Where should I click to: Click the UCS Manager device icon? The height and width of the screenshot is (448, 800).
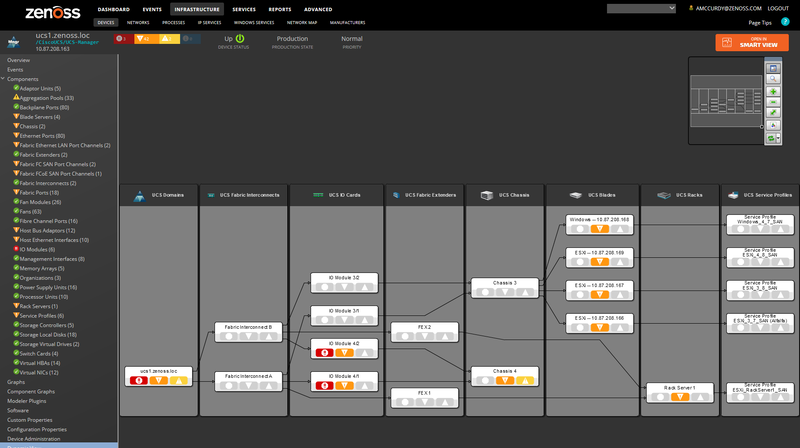point(13,42)
